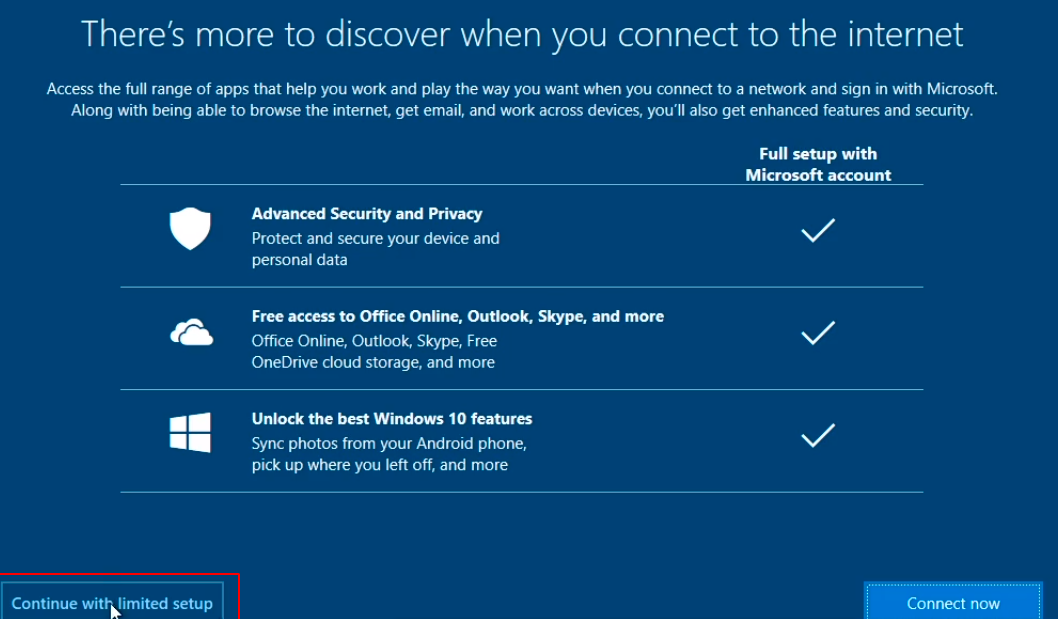Click the checkmark in the Office Online row
Image resolution: width=1058 pixels, height=619 pixels.
pyautogui.click(x=818, y=333)
